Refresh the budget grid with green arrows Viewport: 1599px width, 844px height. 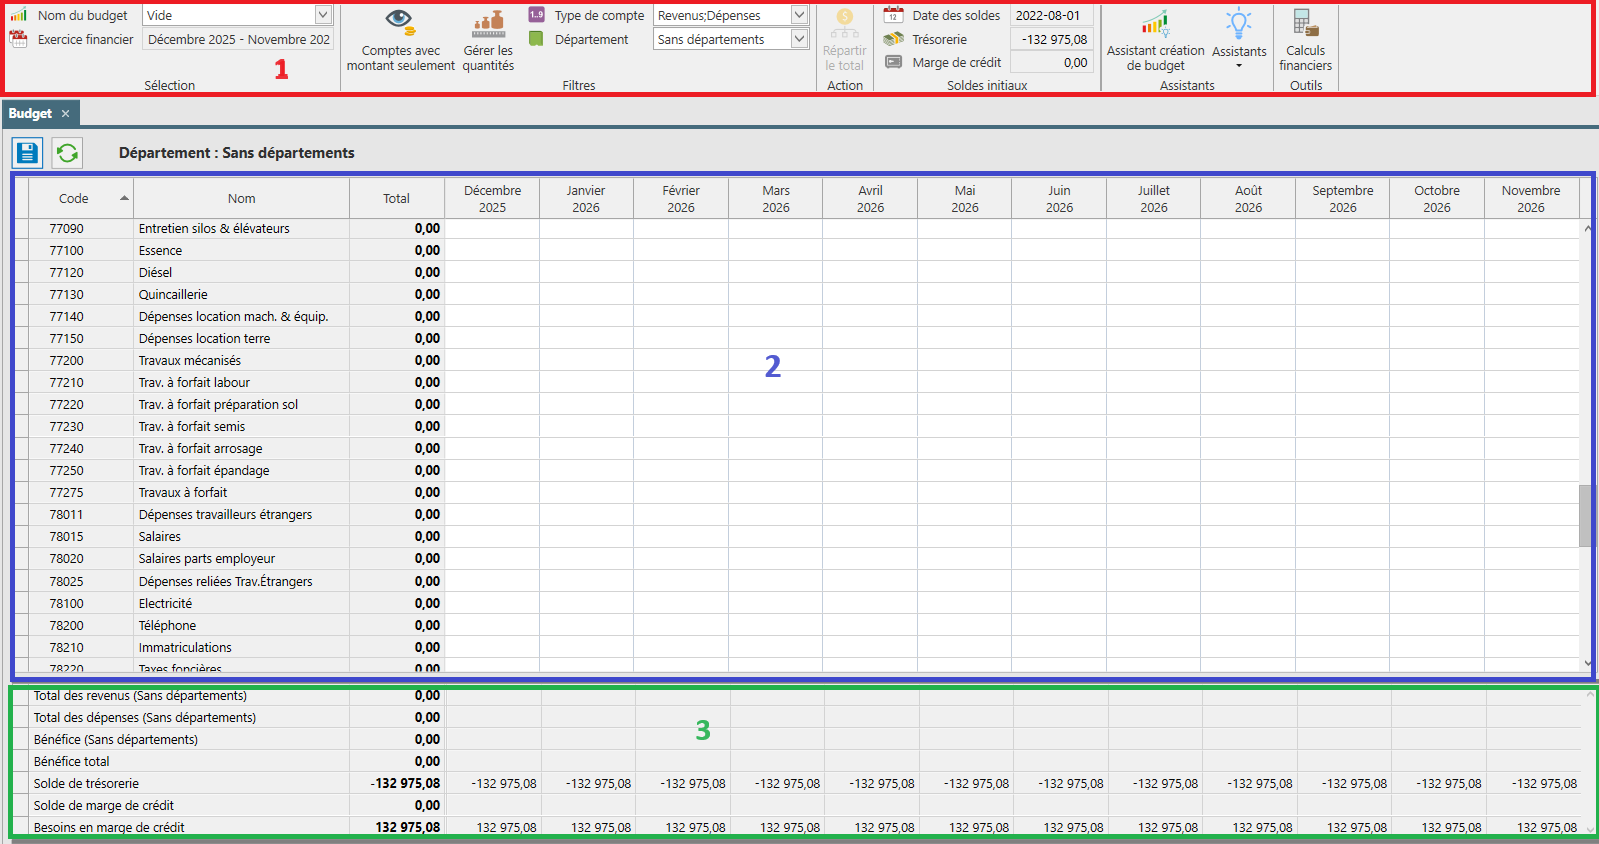(x=67, y=153)
